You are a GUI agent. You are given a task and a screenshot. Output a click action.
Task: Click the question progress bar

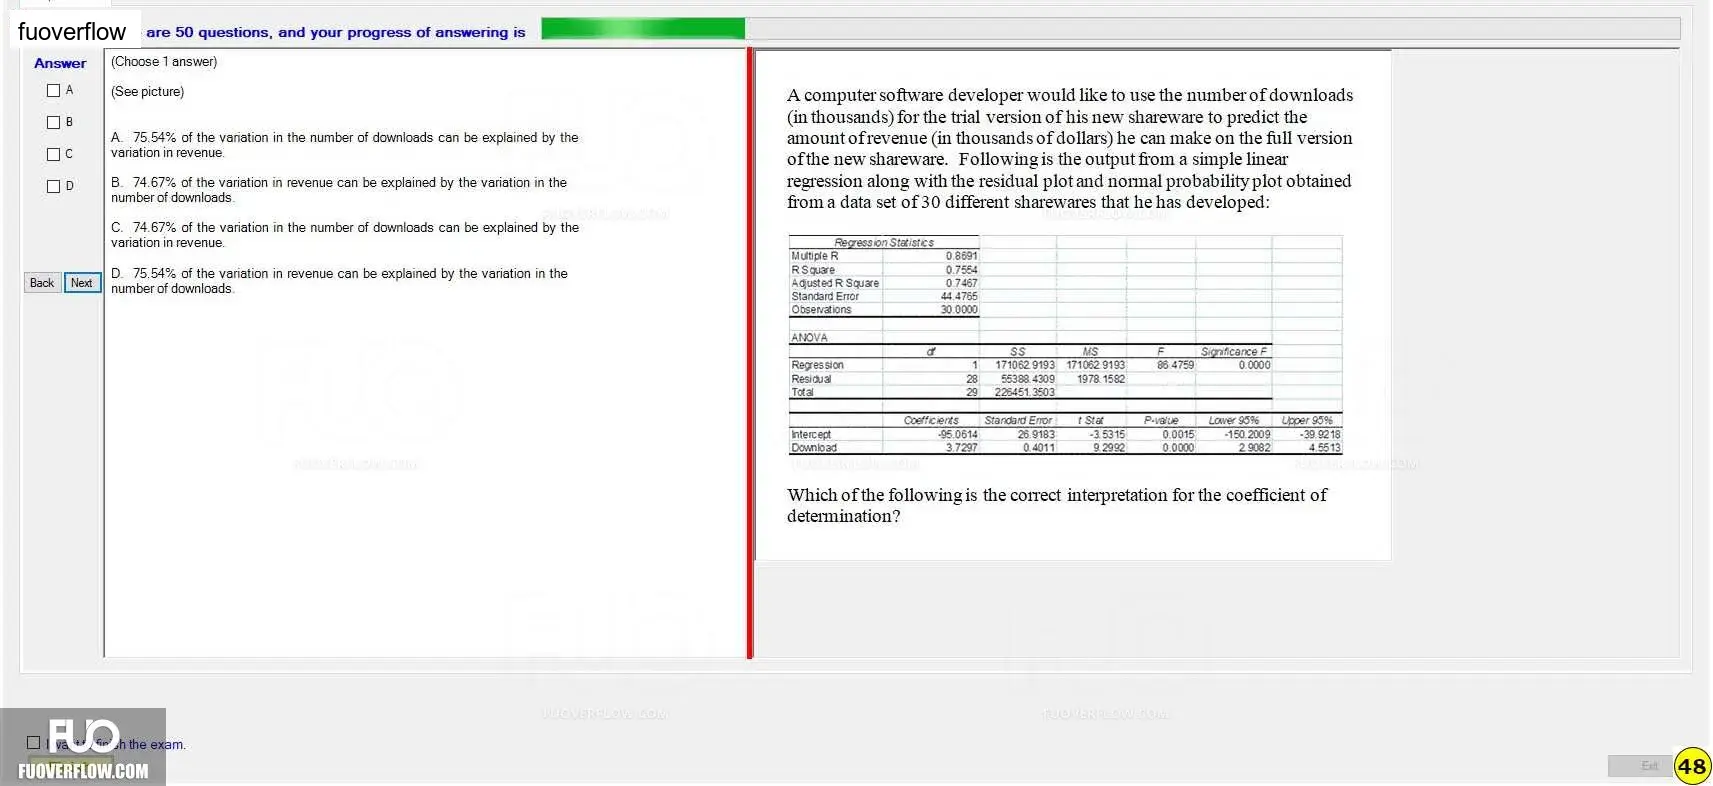[x=1110, y=29]
